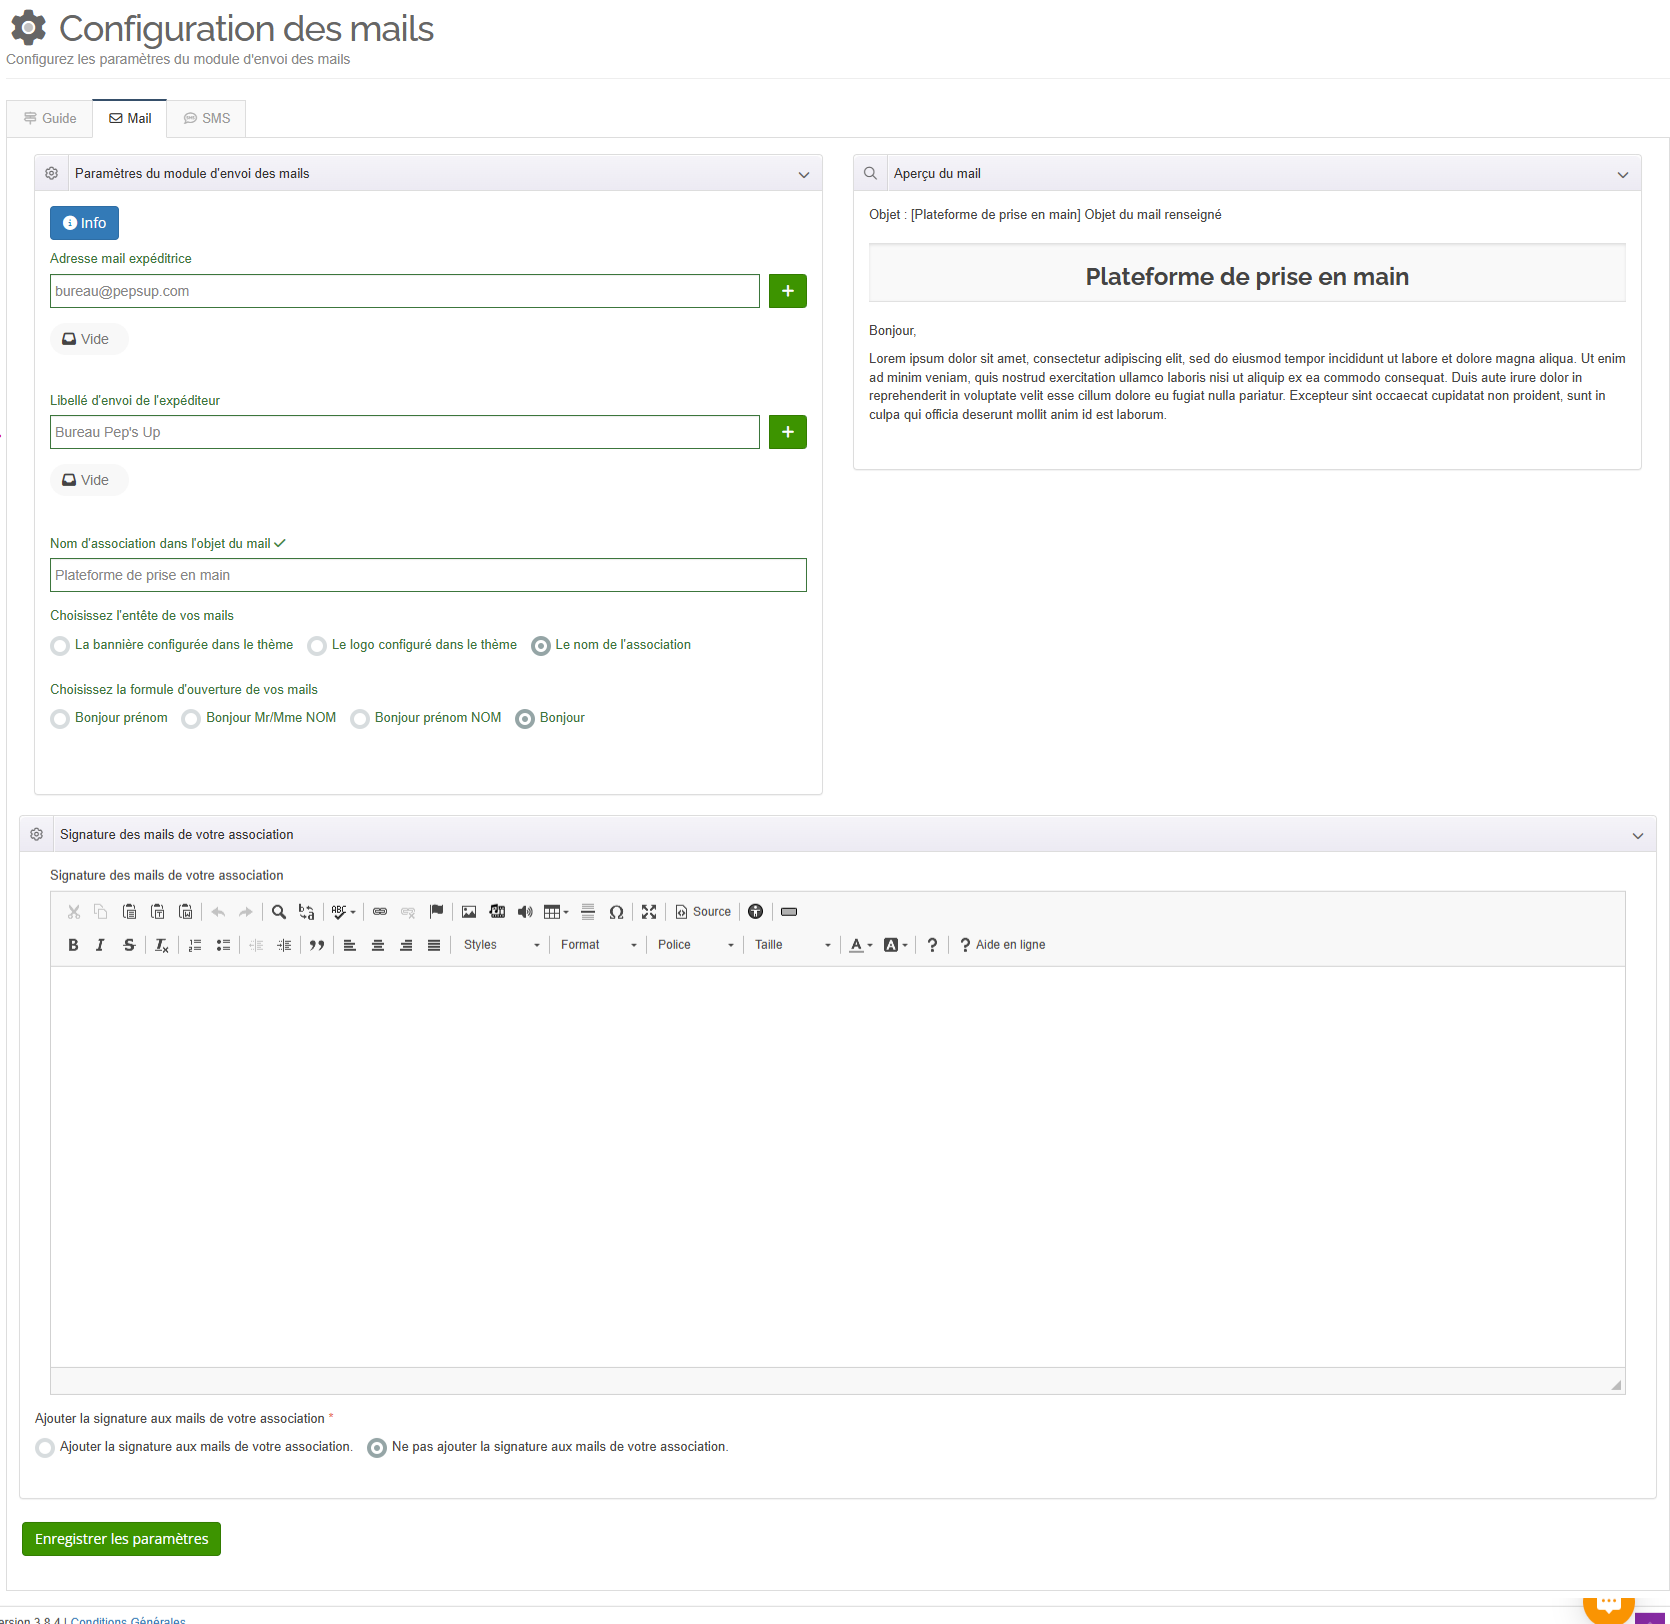Open the Guide tab
Screen dimensions: 1670x1624
click(x=50, y=118)
